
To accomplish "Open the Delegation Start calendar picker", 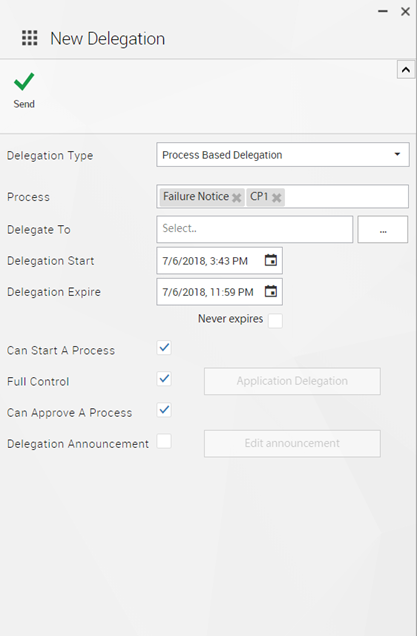I will click(271, 260).
